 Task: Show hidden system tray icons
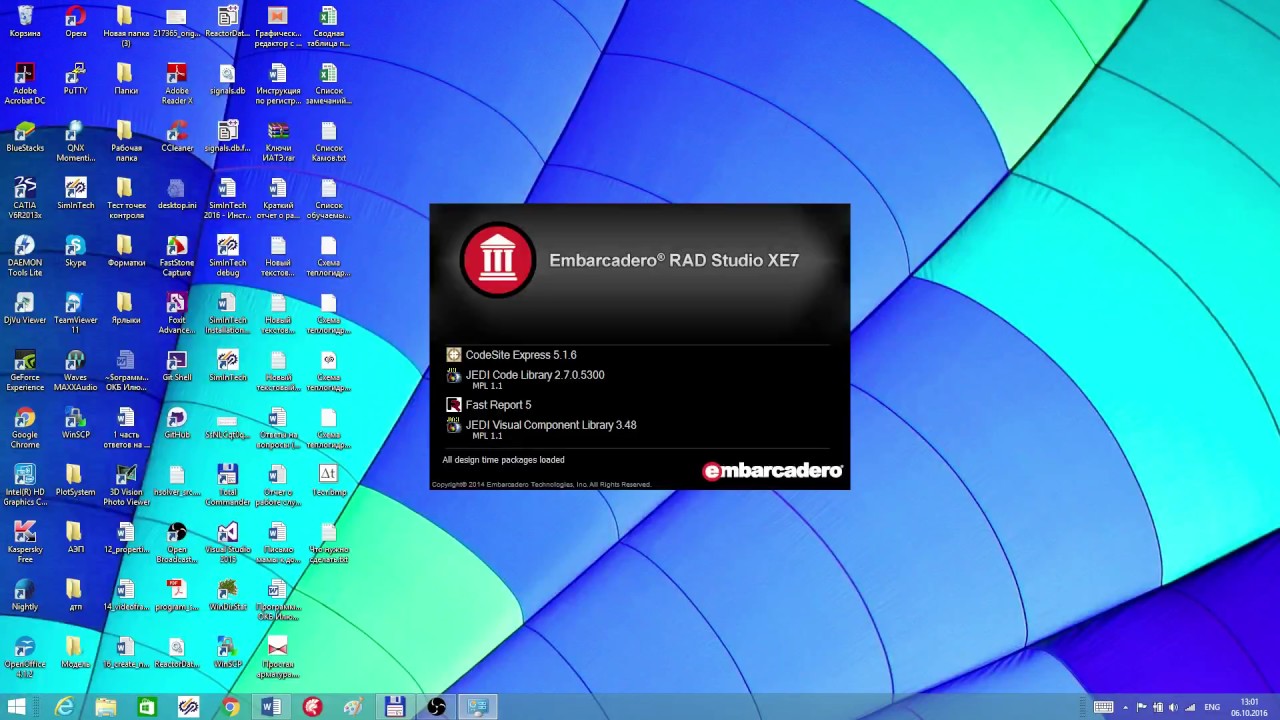pyautogui.click(x=1125, y=707)
